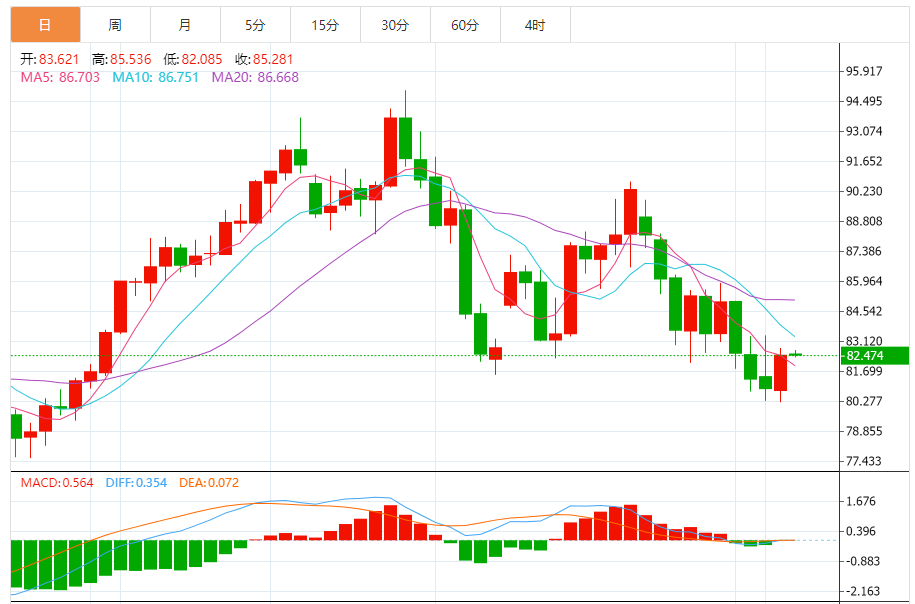Click the green 82.474 current price tag

[875, 355]
